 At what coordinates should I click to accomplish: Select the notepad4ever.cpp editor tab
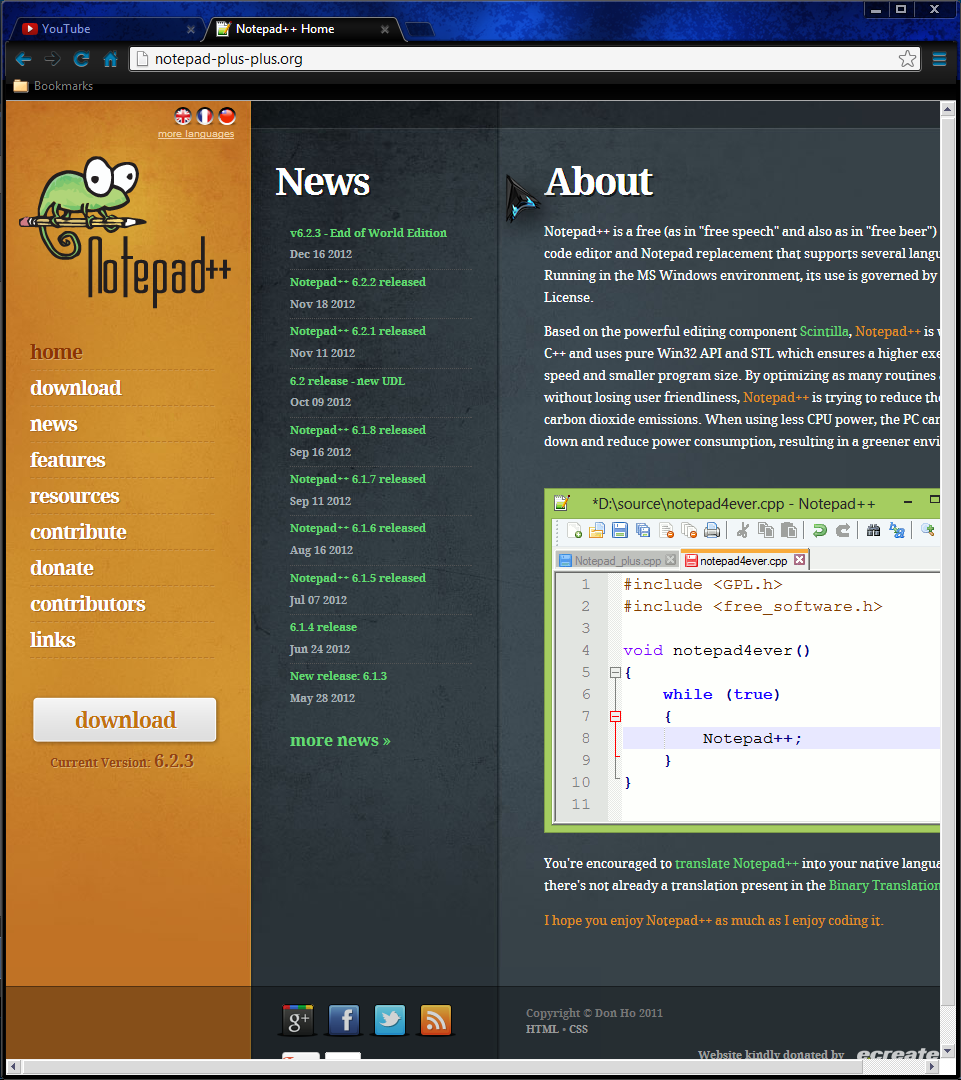pyautogui.click(x=744, y=561)
